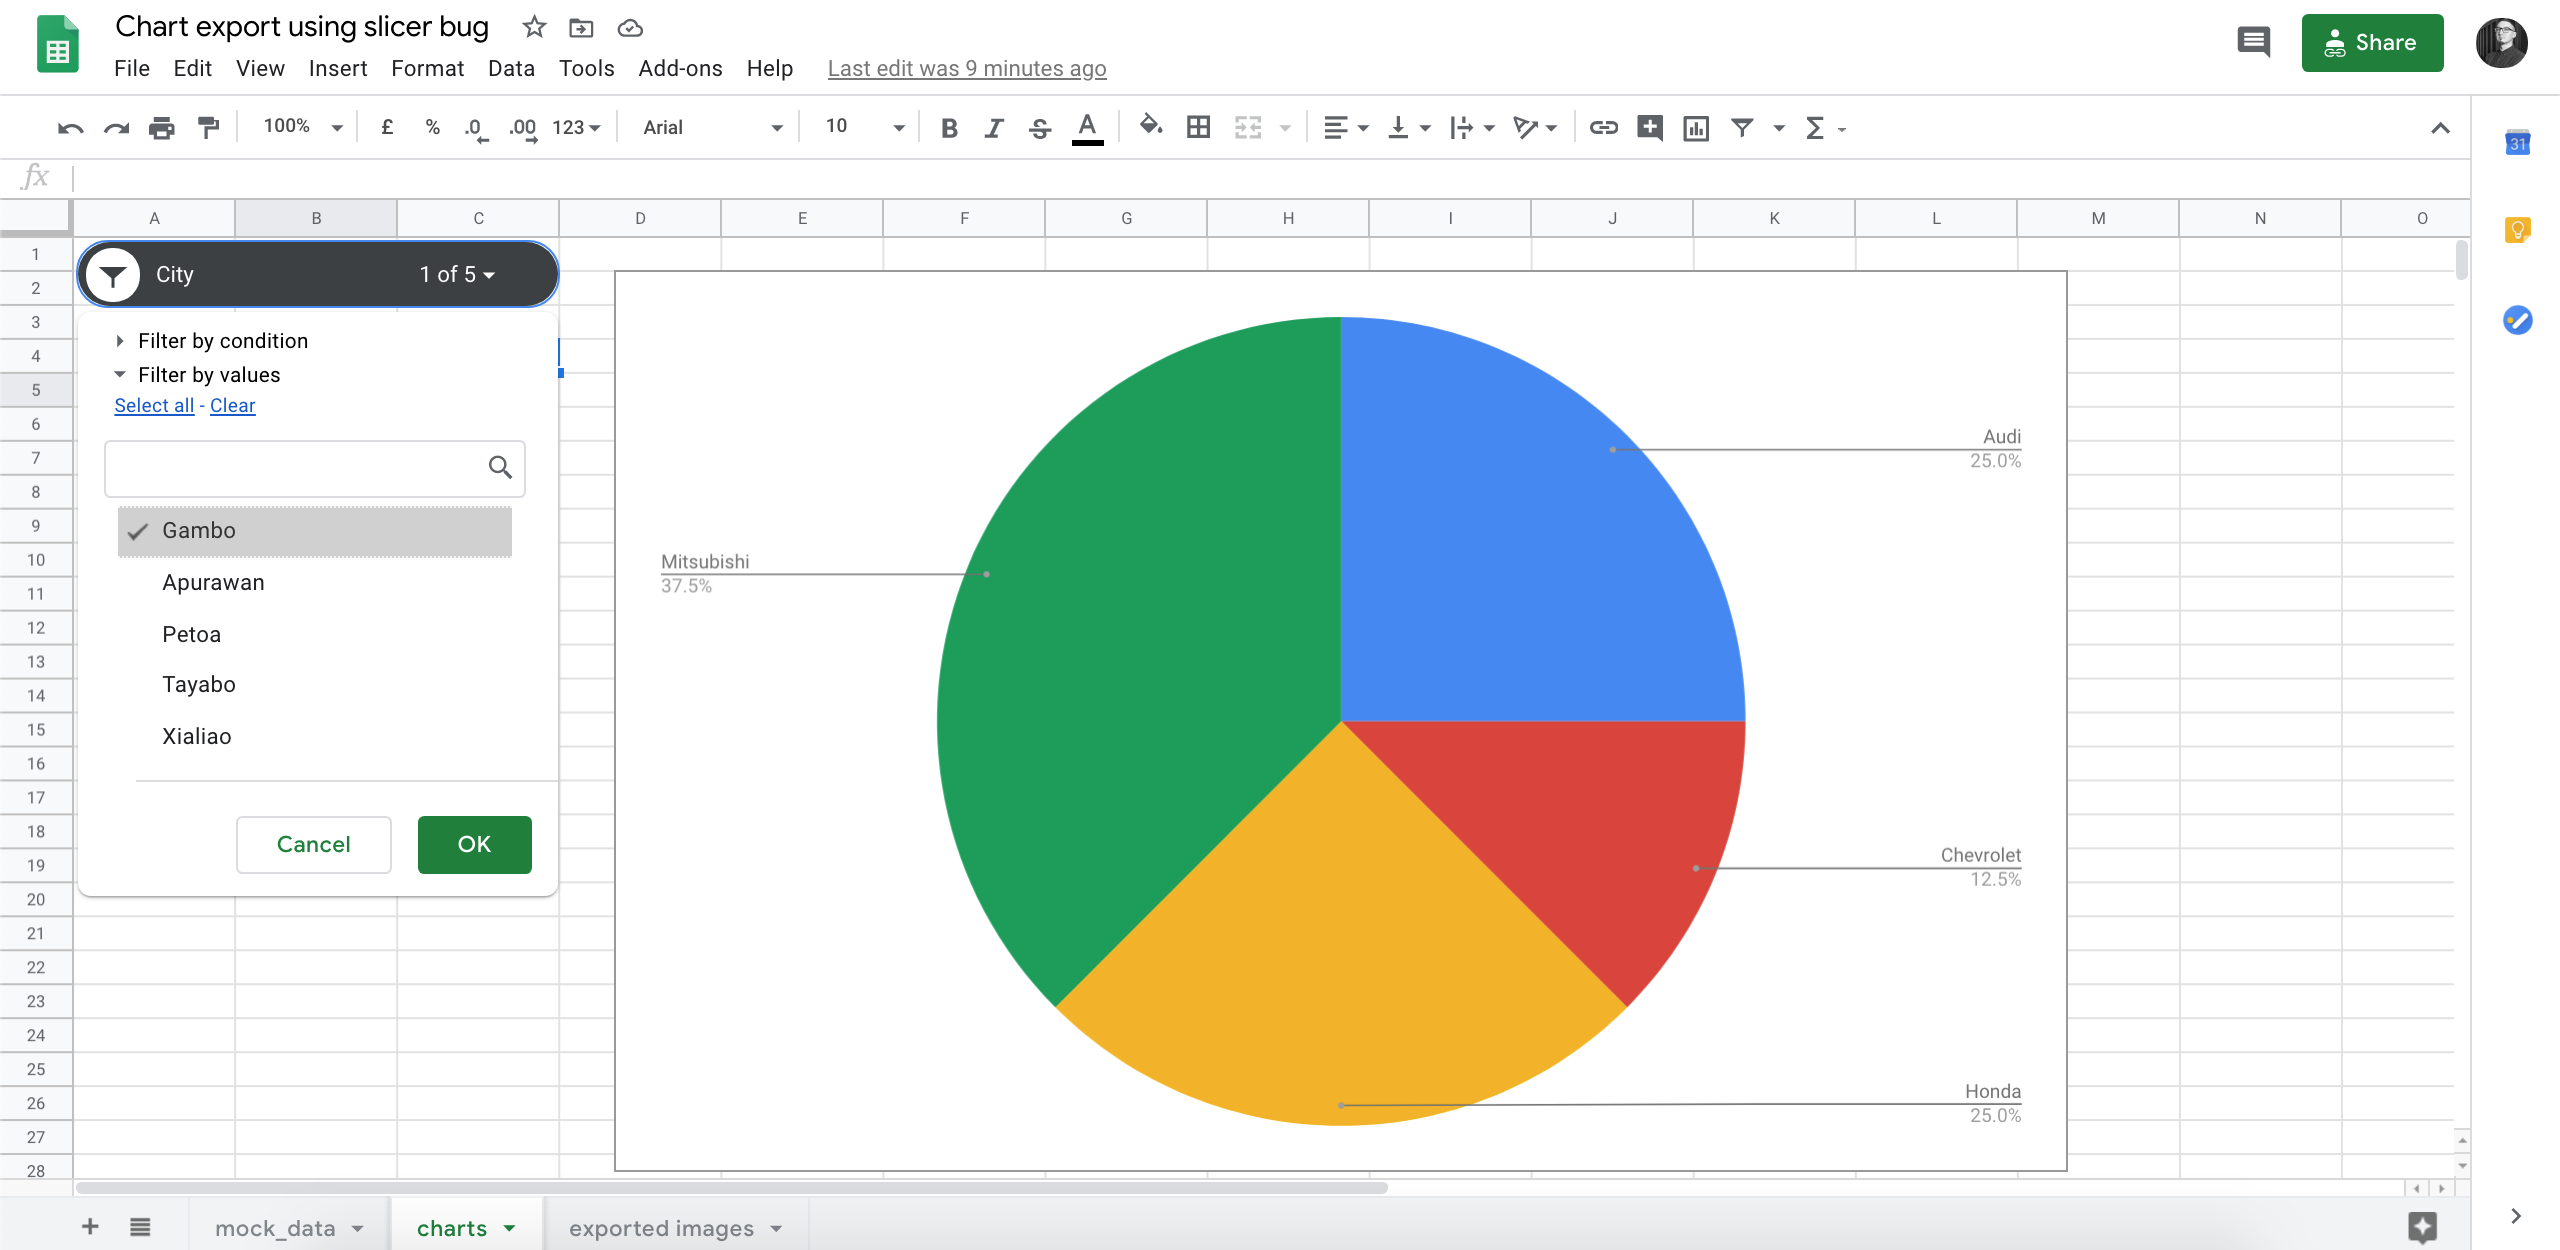The image size is (2560, 1250).
Task: Click the insert link icon
Action: [1603, 127]
